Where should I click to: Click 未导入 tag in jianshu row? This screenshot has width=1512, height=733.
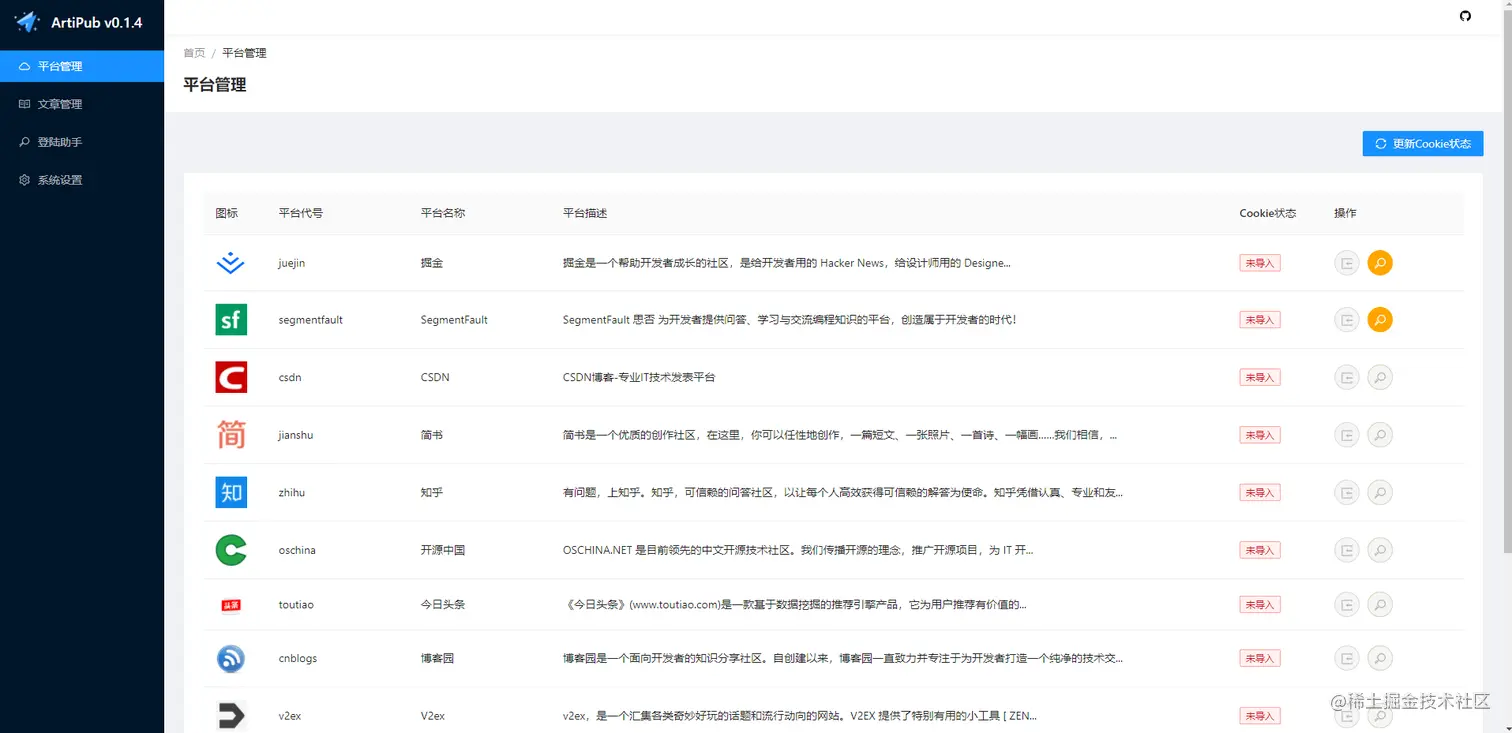point(1260,435)
